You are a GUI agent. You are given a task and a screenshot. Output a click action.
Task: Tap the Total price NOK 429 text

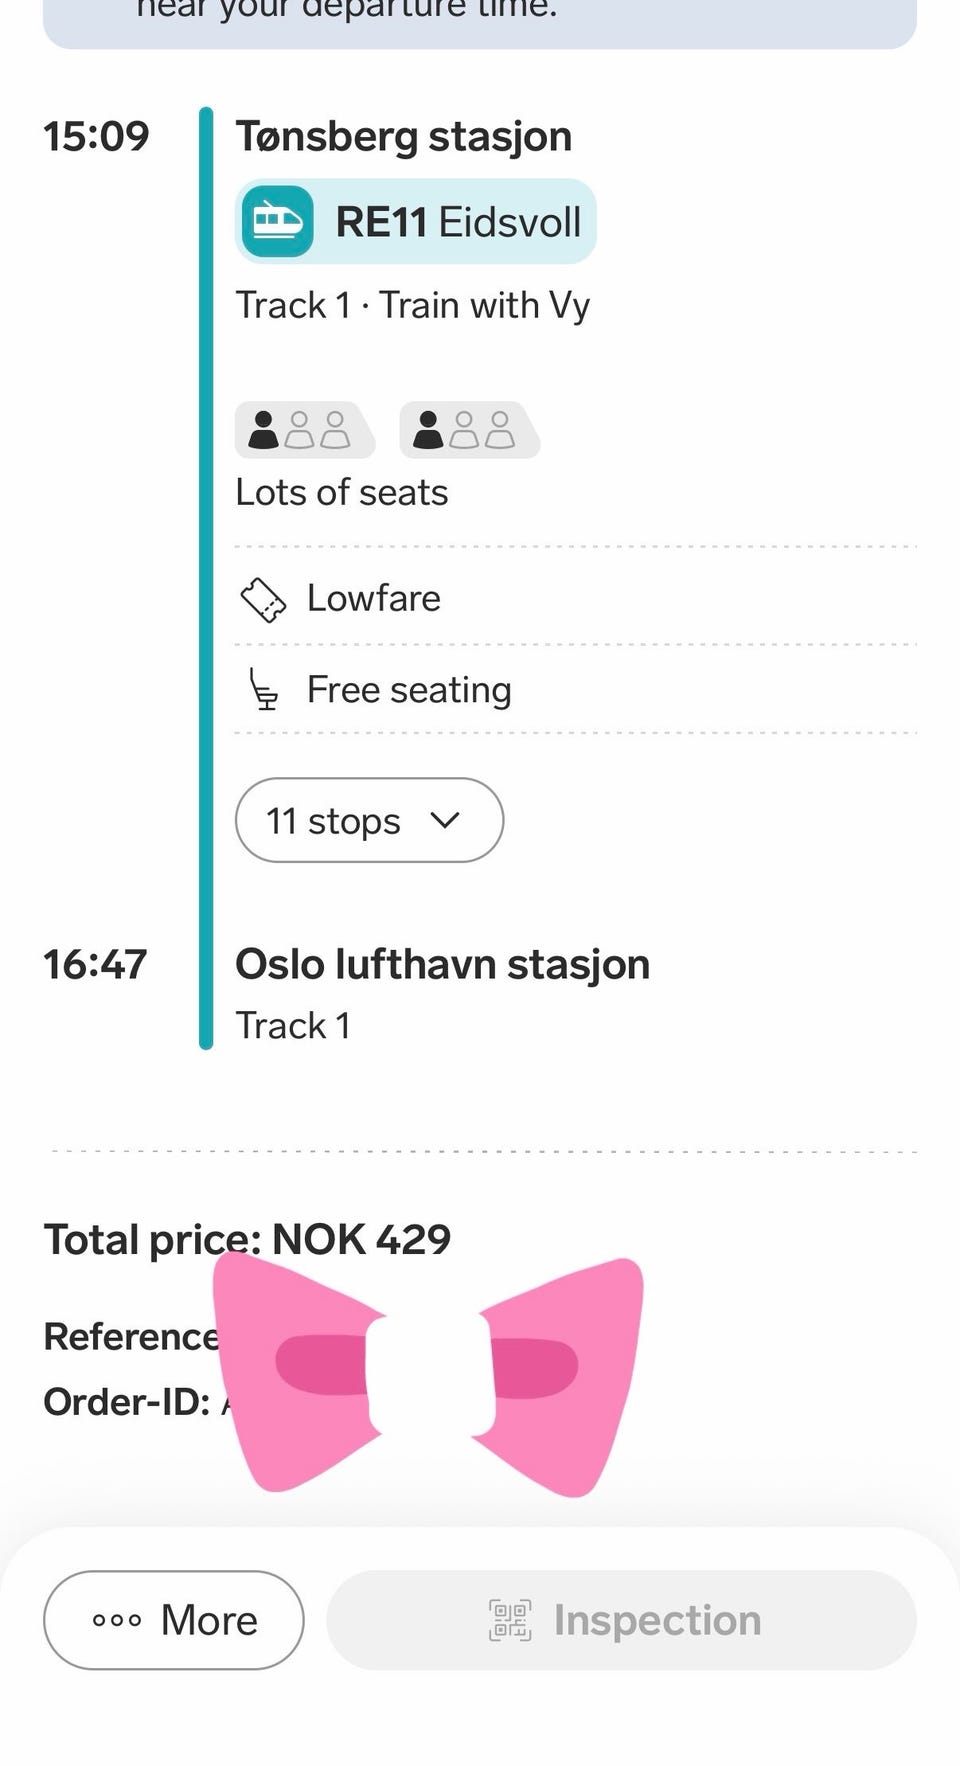coord(247,1240)
